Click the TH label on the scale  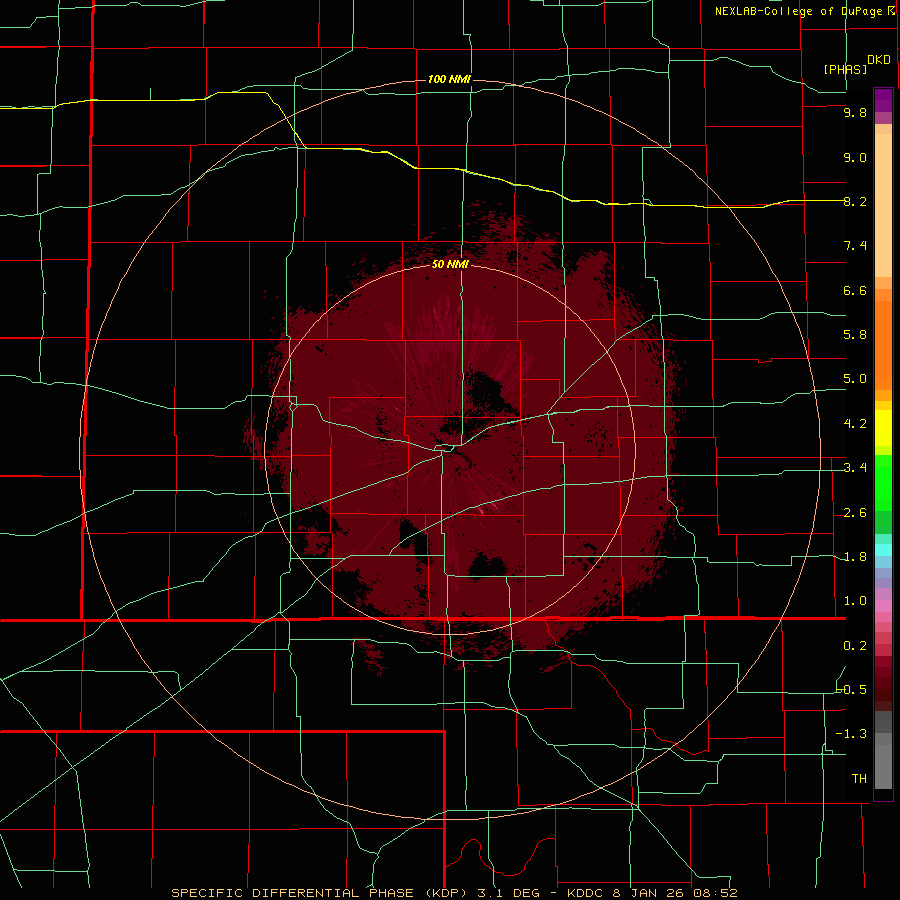pyautogui.click(x=859, y=779)
